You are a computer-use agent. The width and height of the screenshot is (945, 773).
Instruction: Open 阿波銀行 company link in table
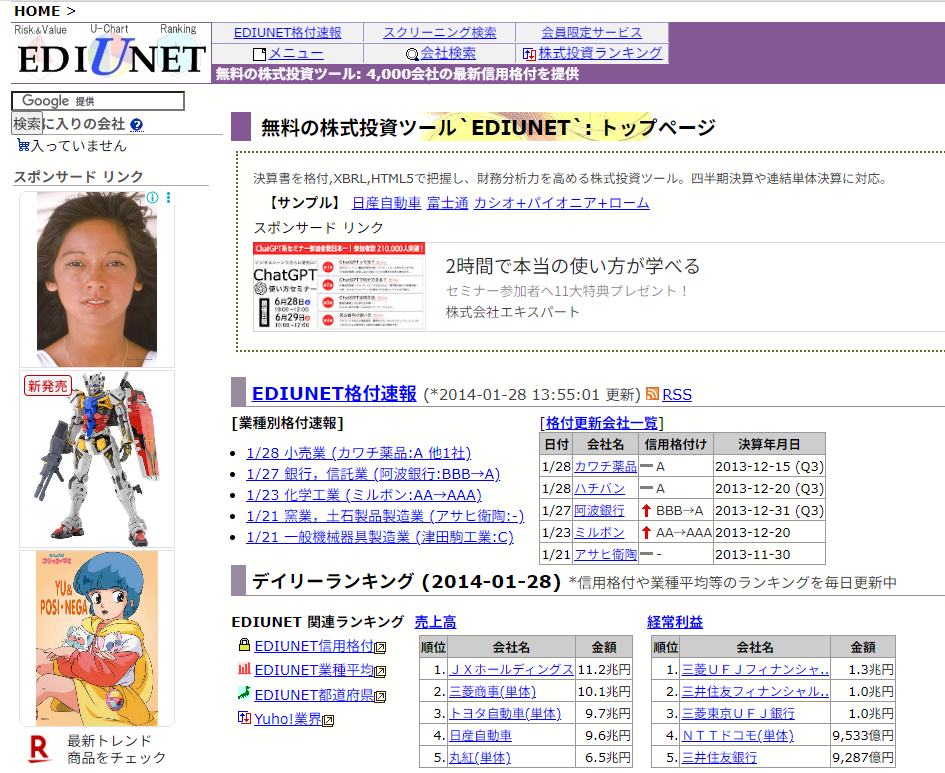[x=599, y=510]
